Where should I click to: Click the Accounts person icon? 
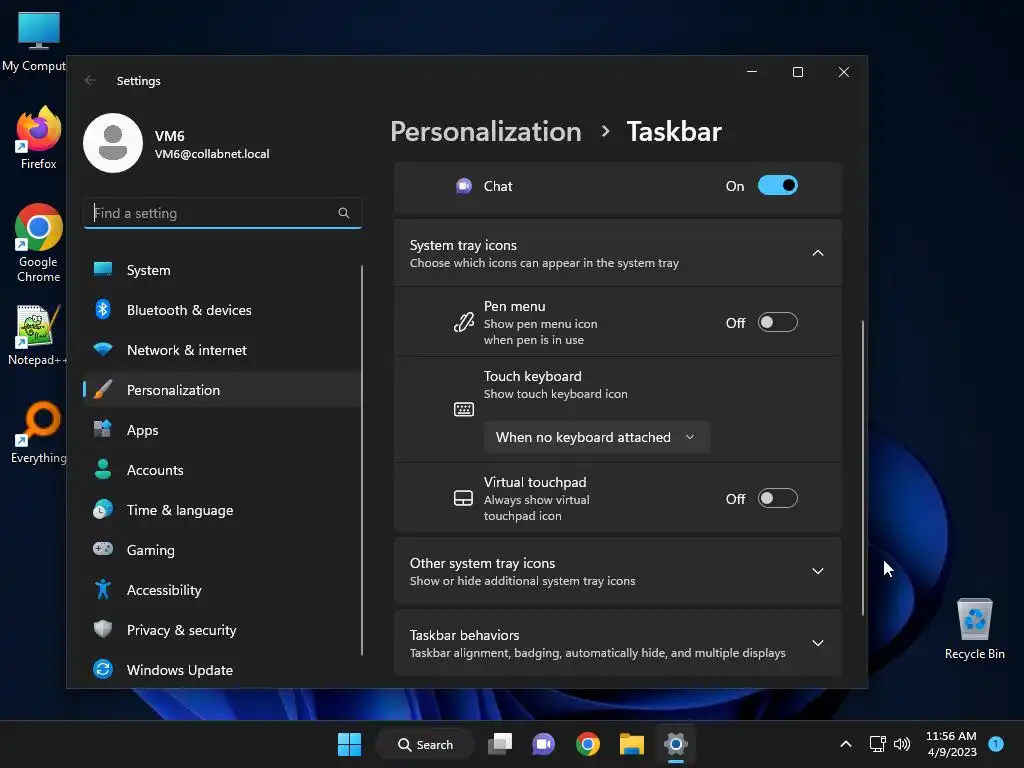103,469
